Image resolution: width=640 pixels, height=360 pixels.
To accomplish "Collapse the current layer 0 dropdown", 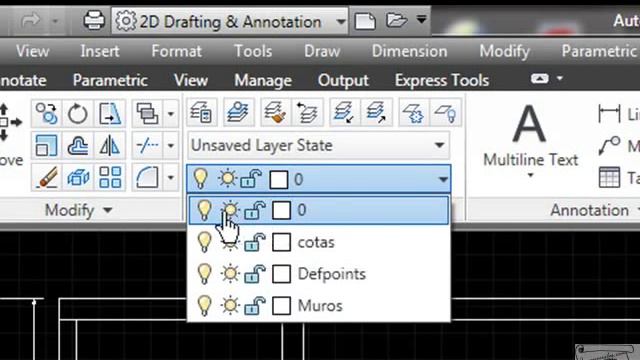I will pos(443,179).
